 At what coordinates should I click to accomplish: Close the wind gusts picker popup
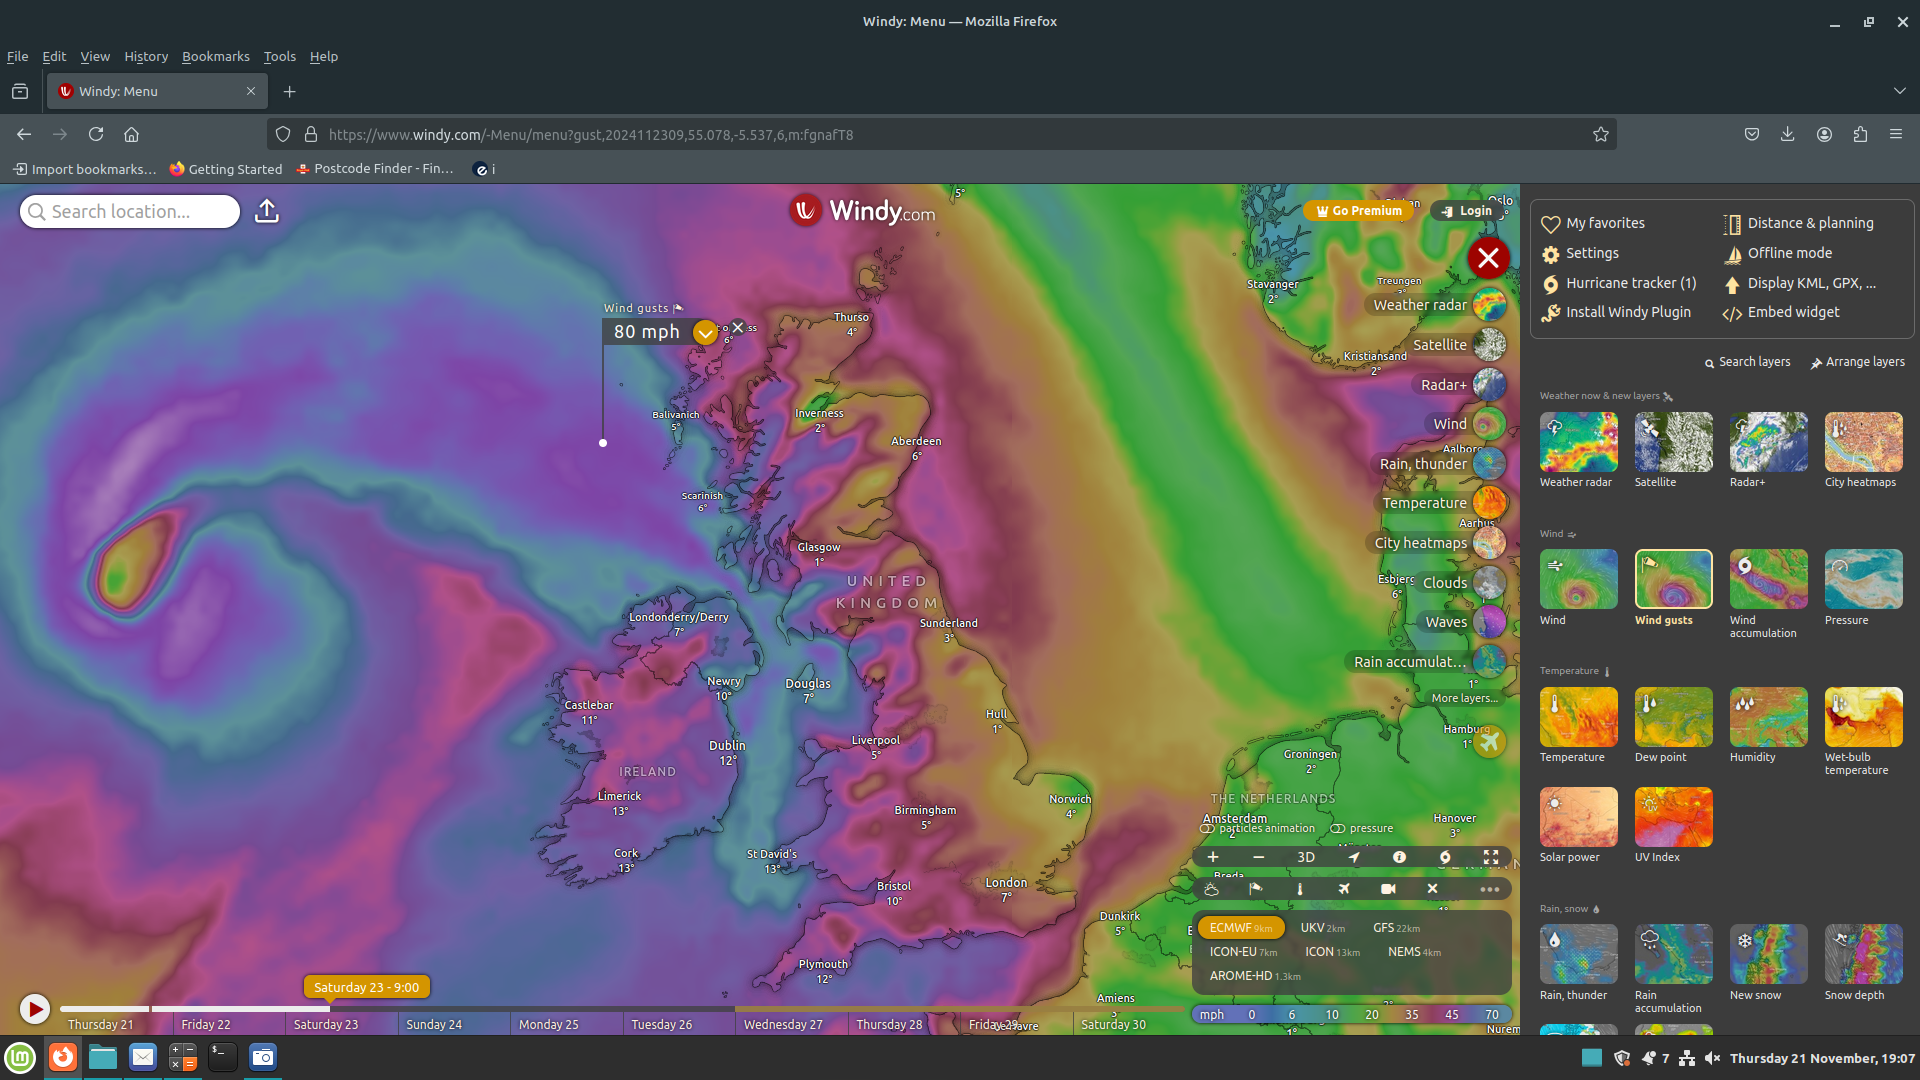(x=738, y=327)
